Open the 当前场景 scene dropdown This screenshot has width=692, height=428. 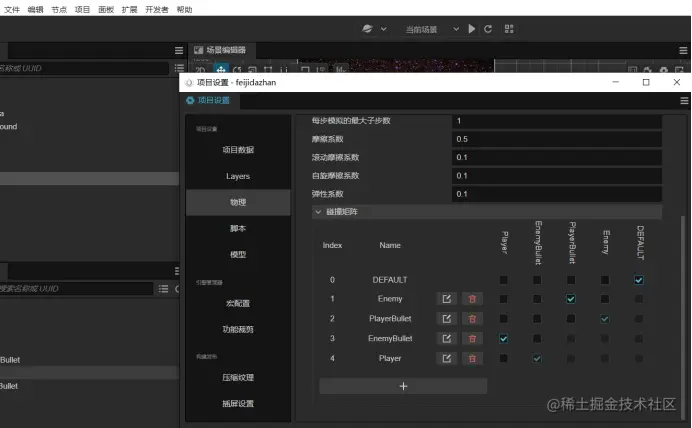point(432,29)
